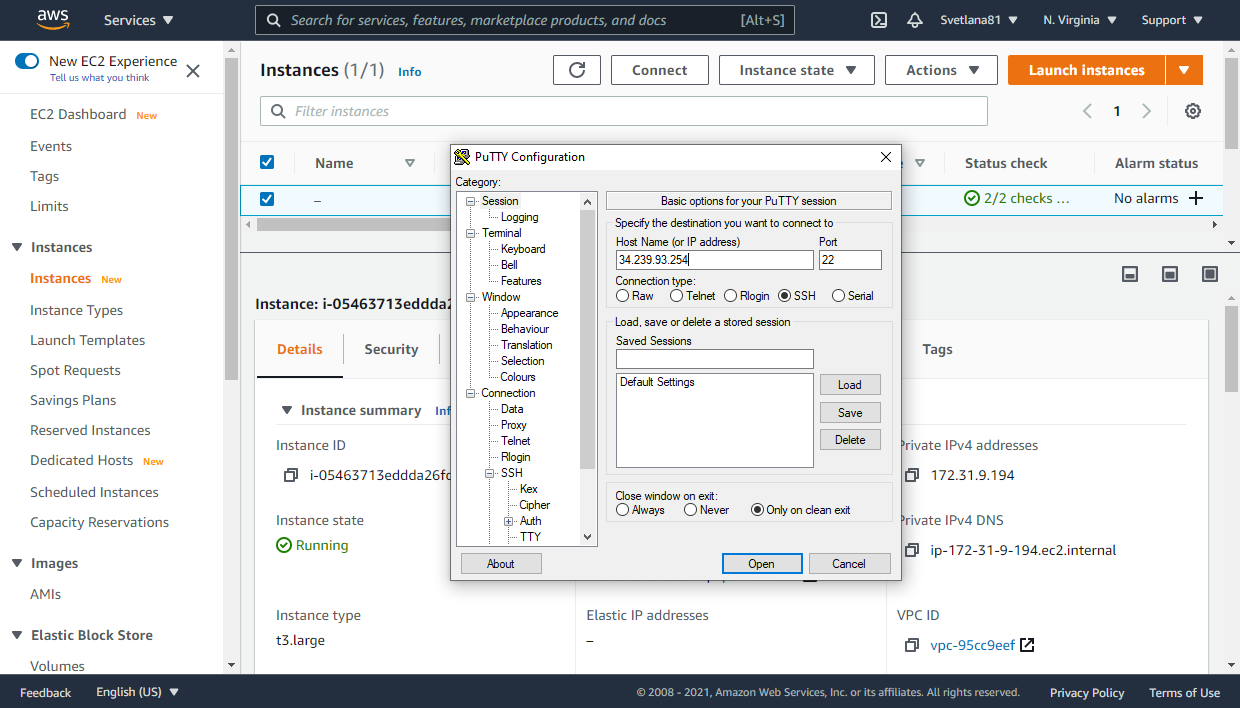The image size is (1240, 708).
Task: Click the PuTTY Configuration title icon
Action: point(462,157)
